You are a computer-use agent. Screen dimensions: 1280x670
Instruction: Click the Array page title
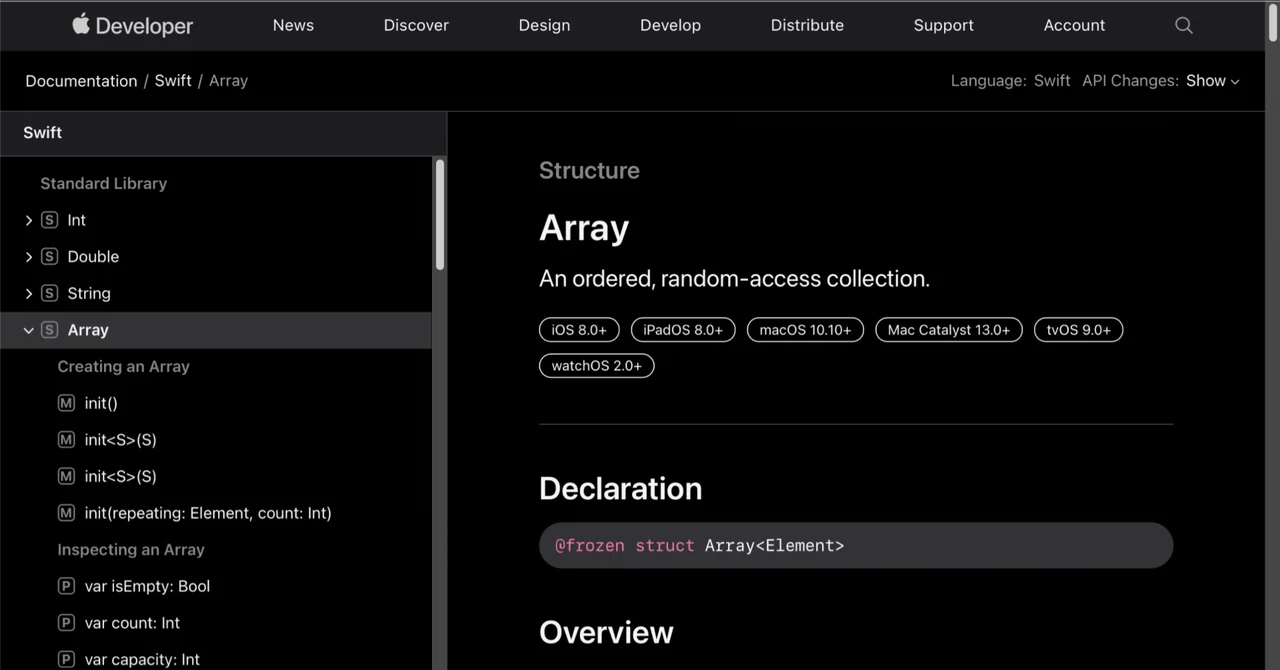click(584, 228)
